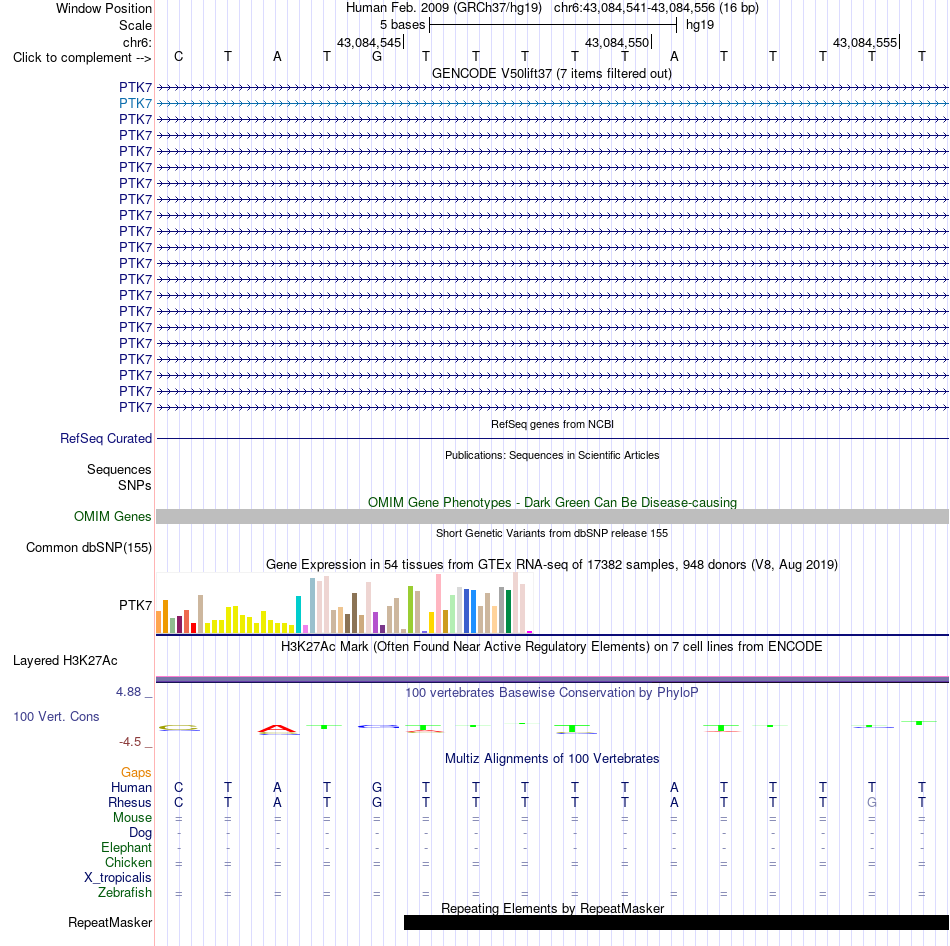Click the 'Layered H3K27Ac' track label
Image resolution: width=950 pixels, height=946 pixels.
(x=65, y=661)
